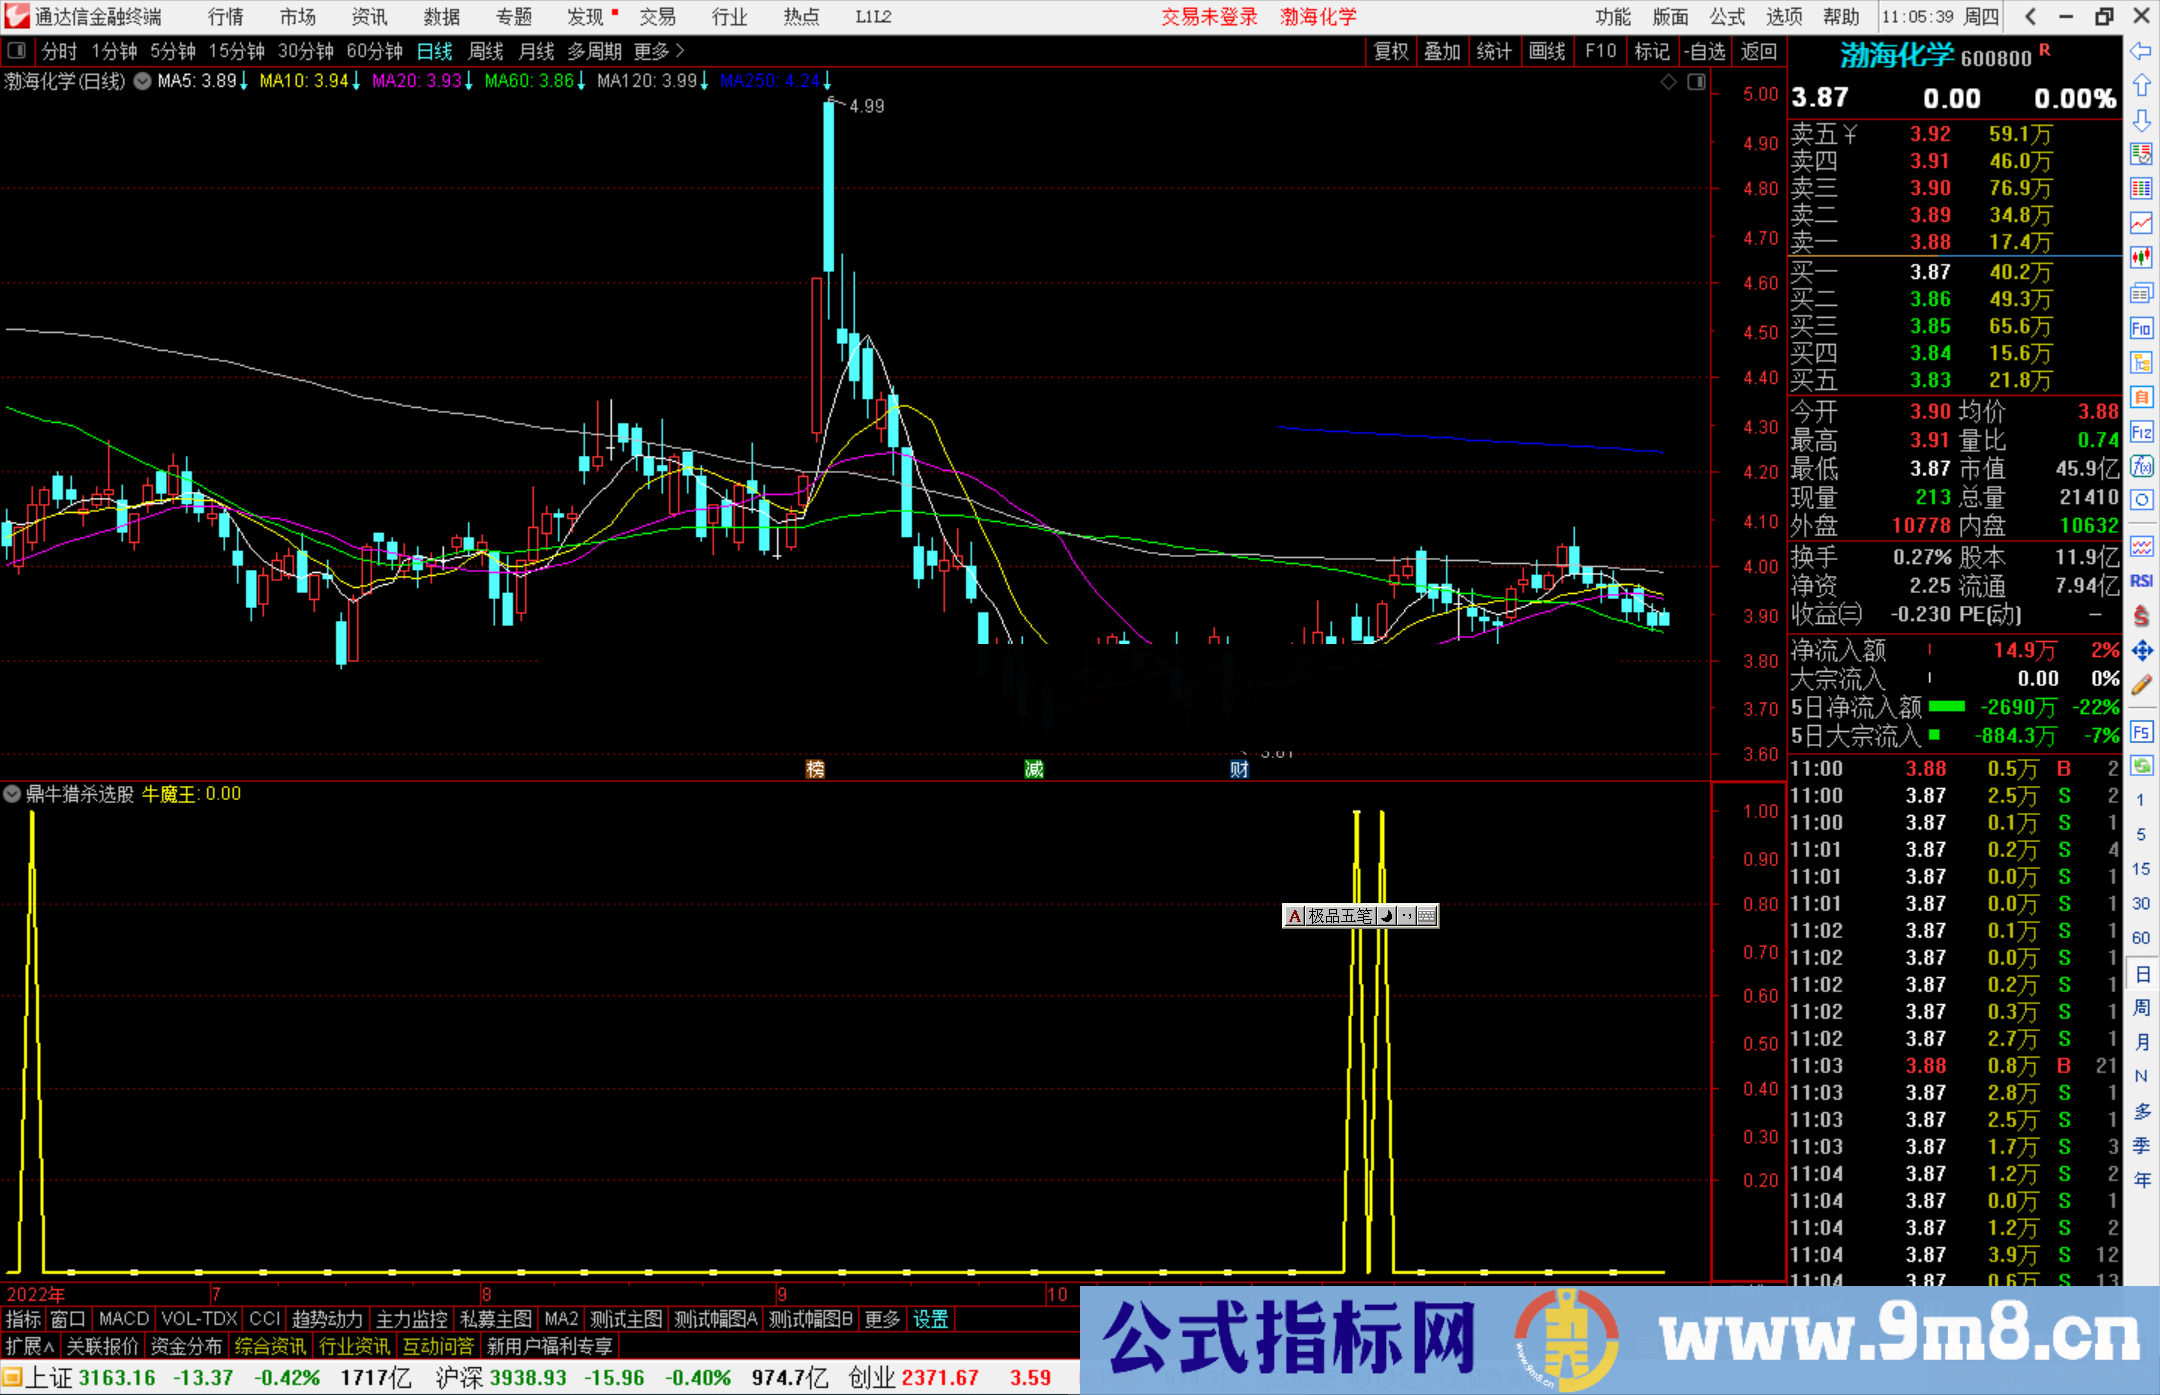Viewport: 2160px width, 1395px height.
Task: Click the 返回 button
Action: tap(1758, 51)
